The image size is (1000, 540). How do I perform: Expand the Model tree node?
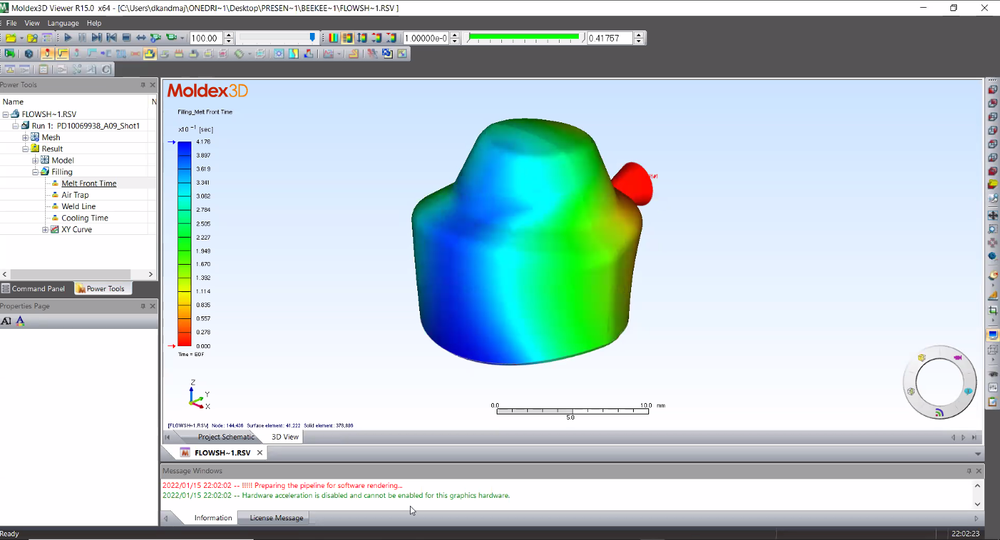point(35,160)
